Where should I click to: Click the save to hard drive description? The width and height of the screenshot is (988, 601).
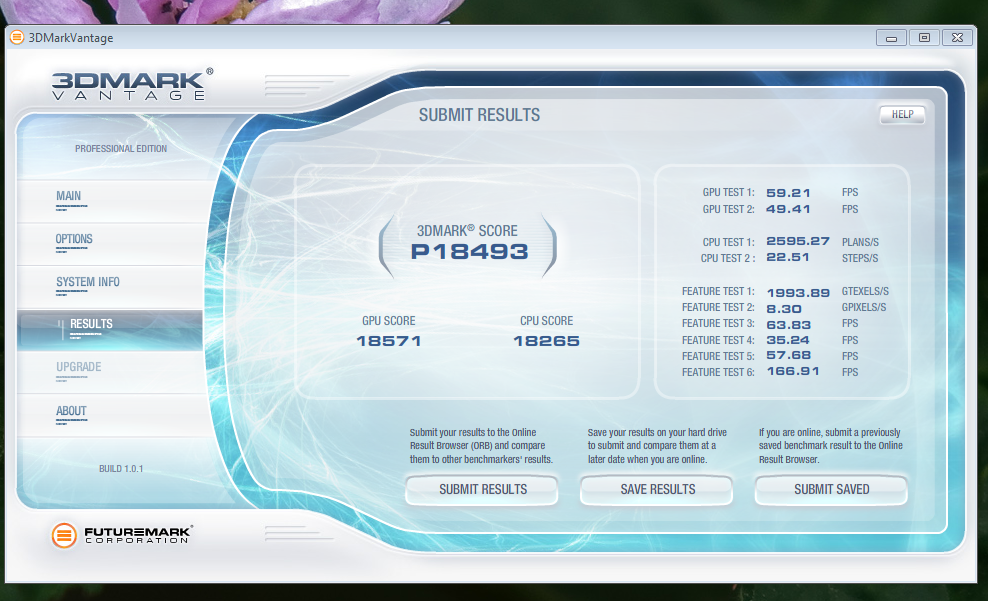657,446
